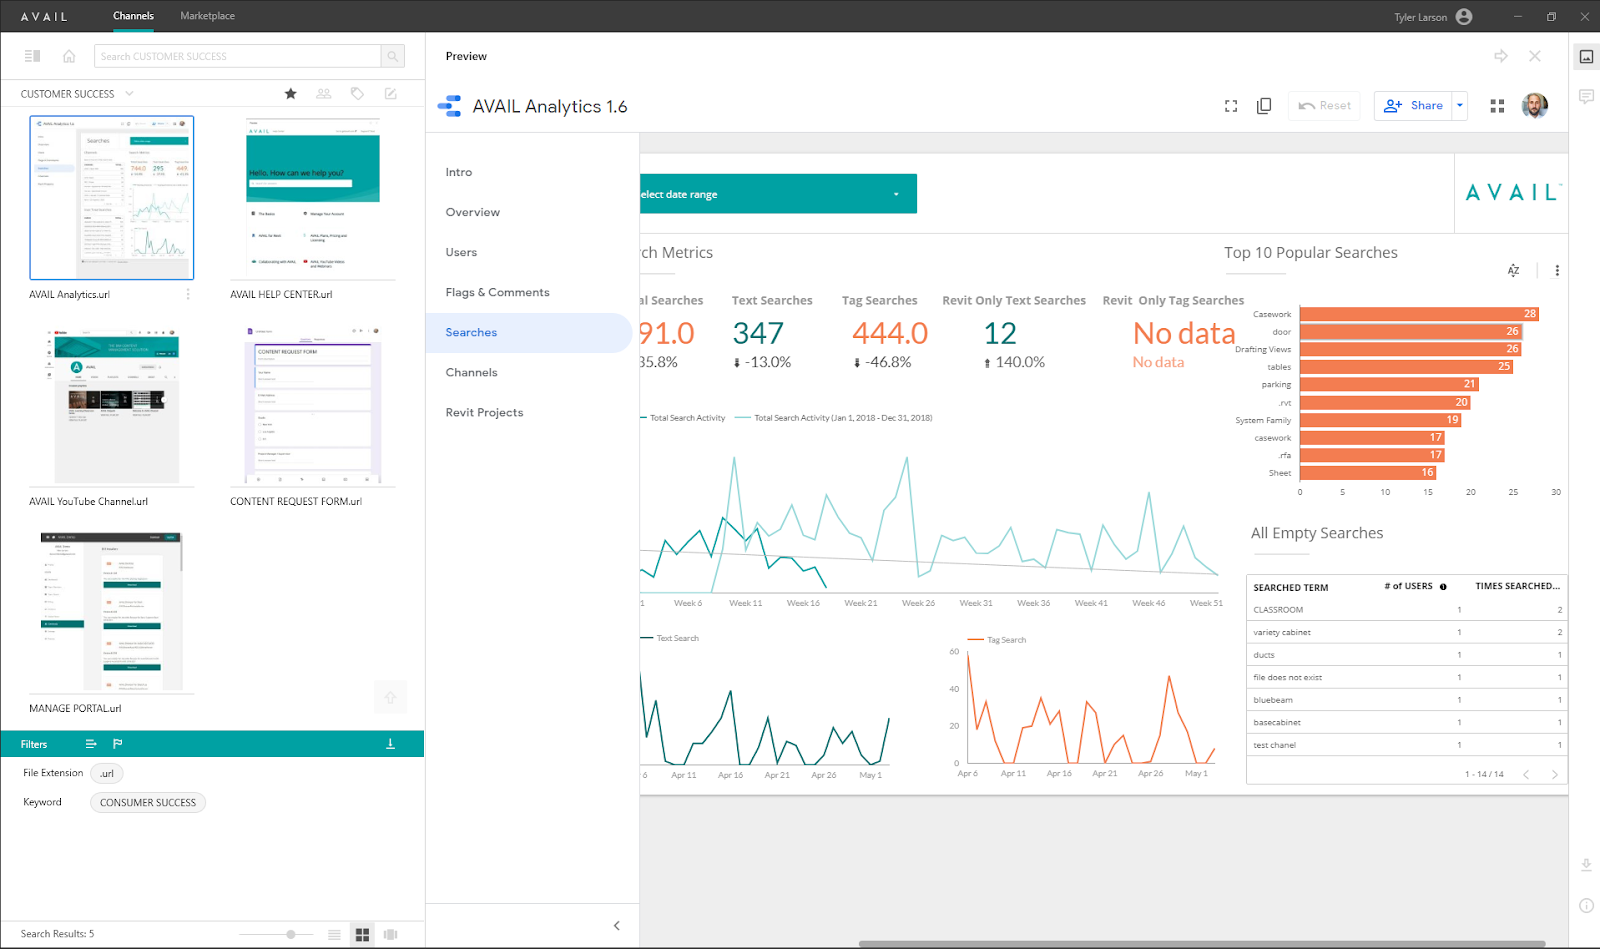Image resolution: width=1600 pixels, height=949 pixels.
Task: Expand the CUSTOMER SUCCESS channel dropdown
Action: (129, 94)
